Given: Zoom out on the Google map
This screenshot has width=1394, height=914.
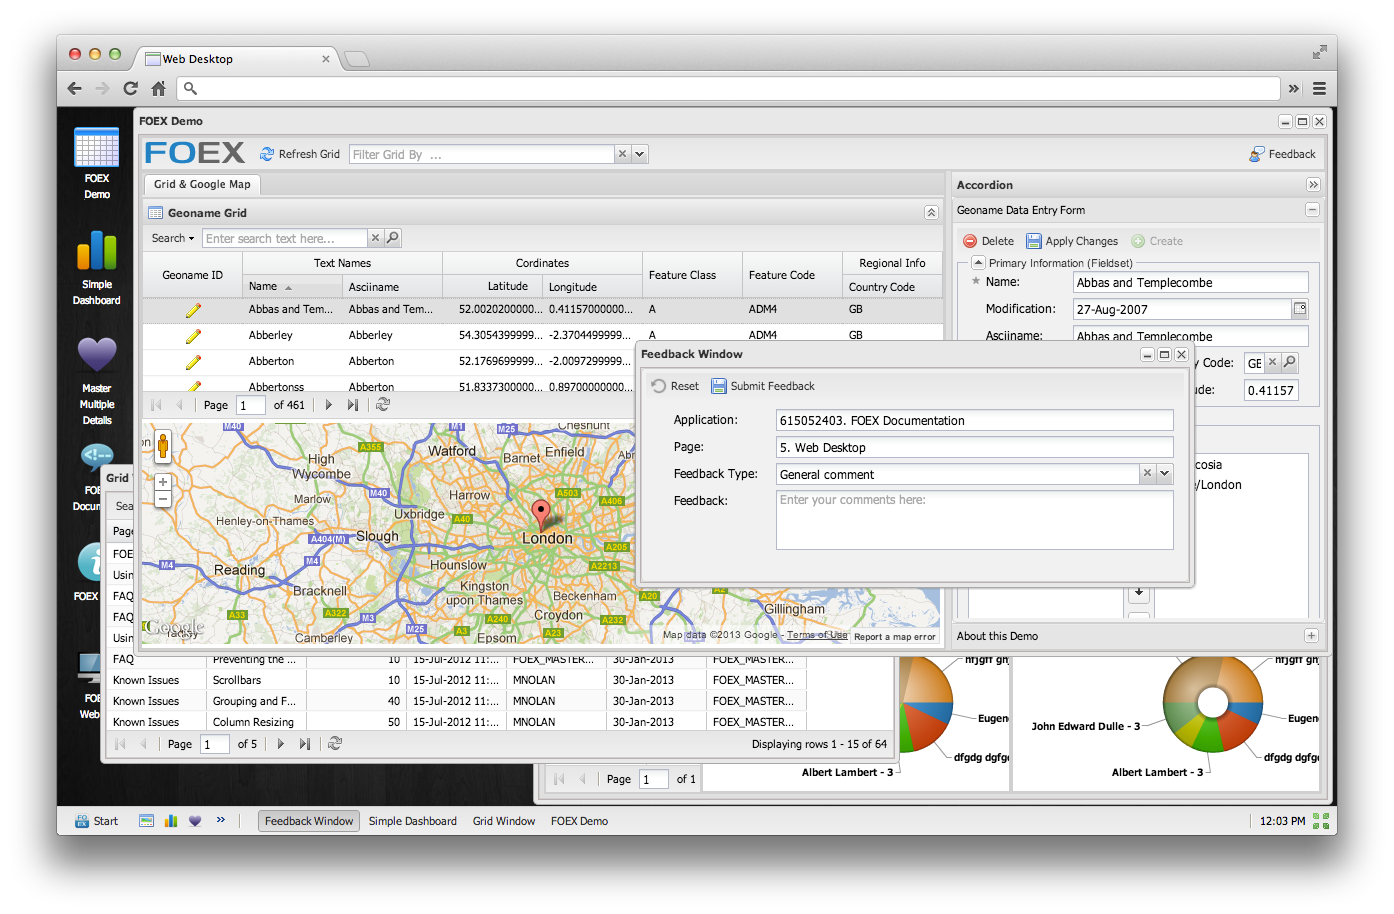Looking at the screenshot, I should pyautogui.click(x=163, y=498).
